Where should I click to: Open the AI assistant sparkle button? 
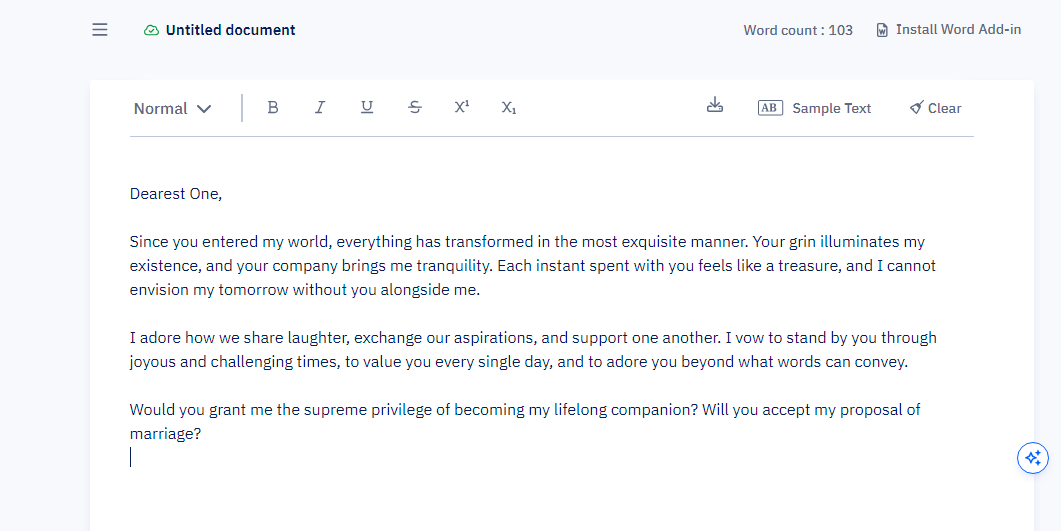tap(1032, 458)
